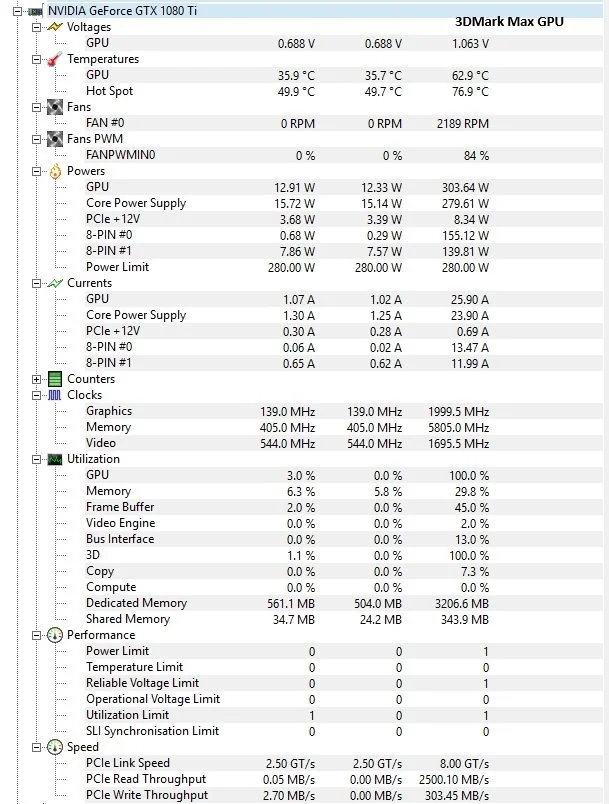This screenshot has width=609, height=804.
Task: Collapse the Currents group
Action: [x=36, y=283]
